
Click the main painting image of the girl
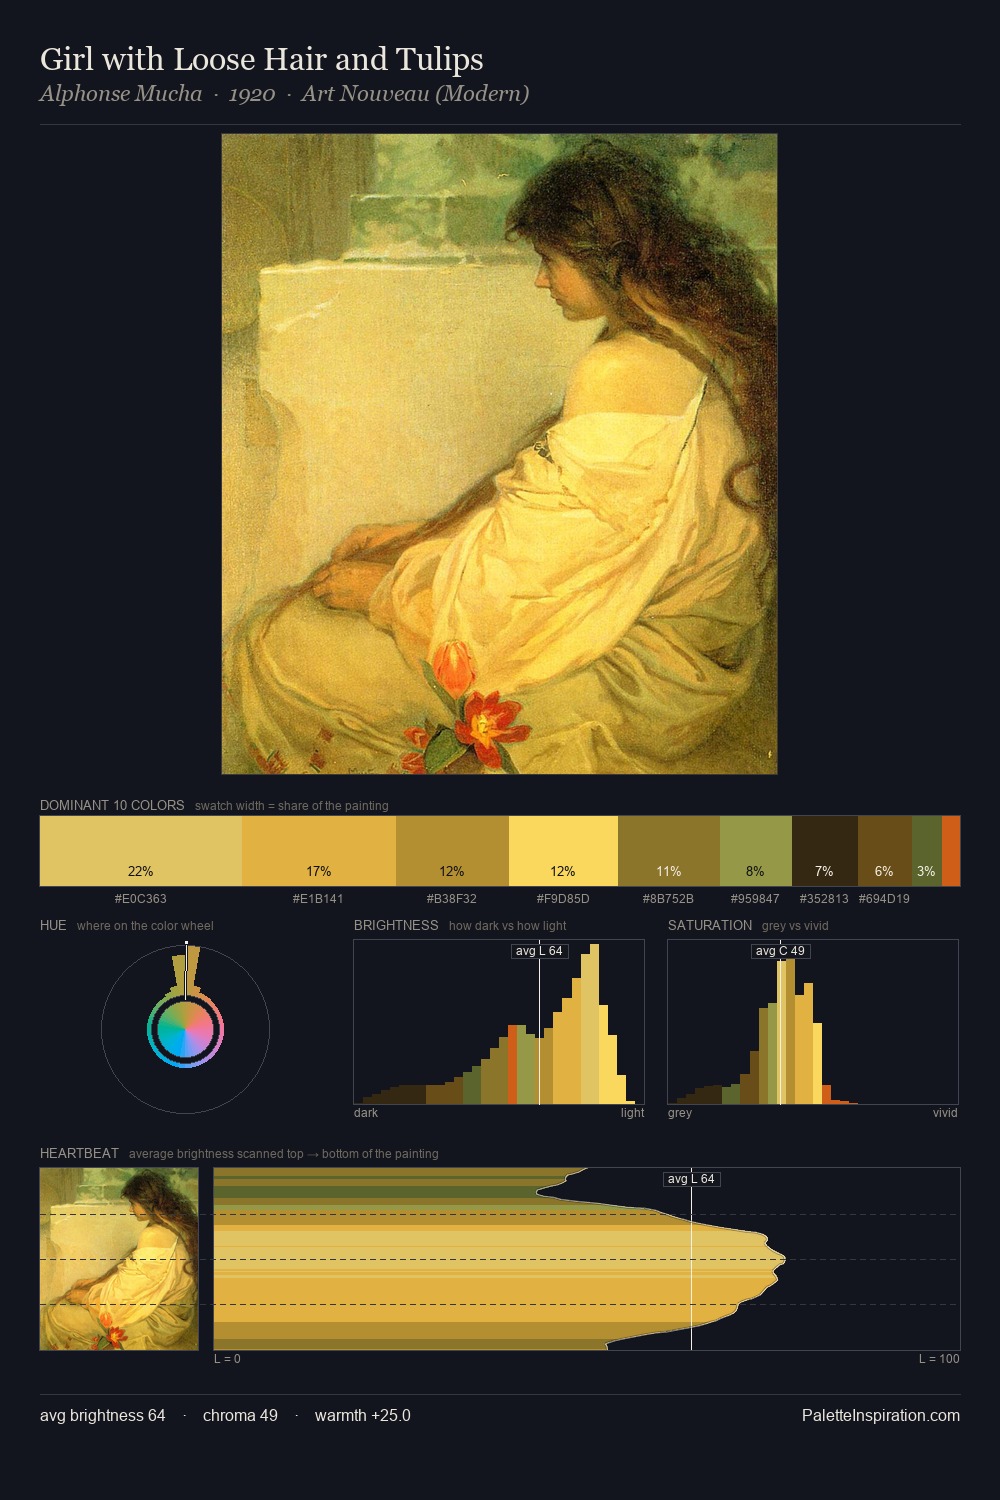[499, 454]
